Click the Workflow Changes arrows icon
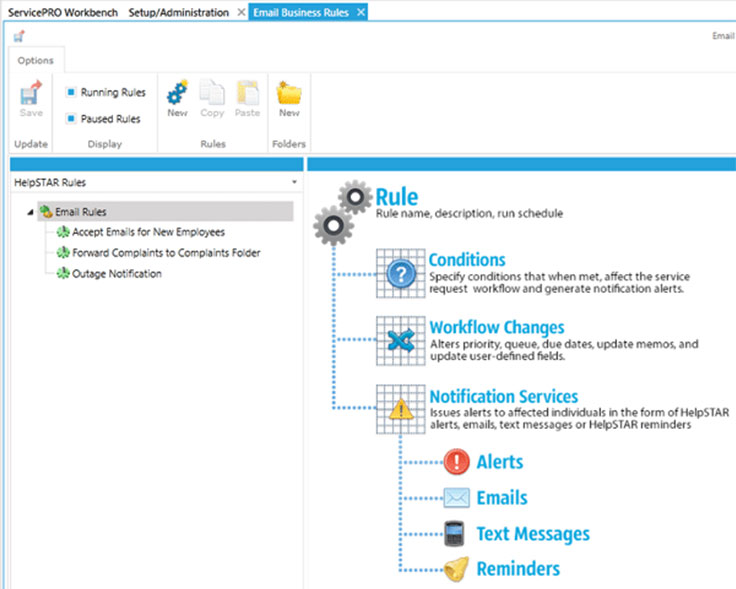The image size is (736, 589). [x=400, y=340]
